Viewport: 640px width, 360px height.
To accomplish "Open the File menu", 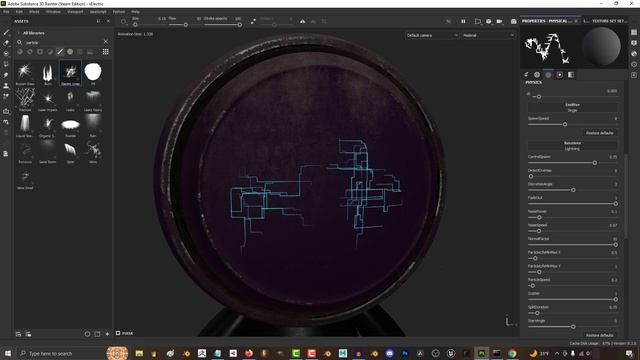I will [x=6, y=12].
